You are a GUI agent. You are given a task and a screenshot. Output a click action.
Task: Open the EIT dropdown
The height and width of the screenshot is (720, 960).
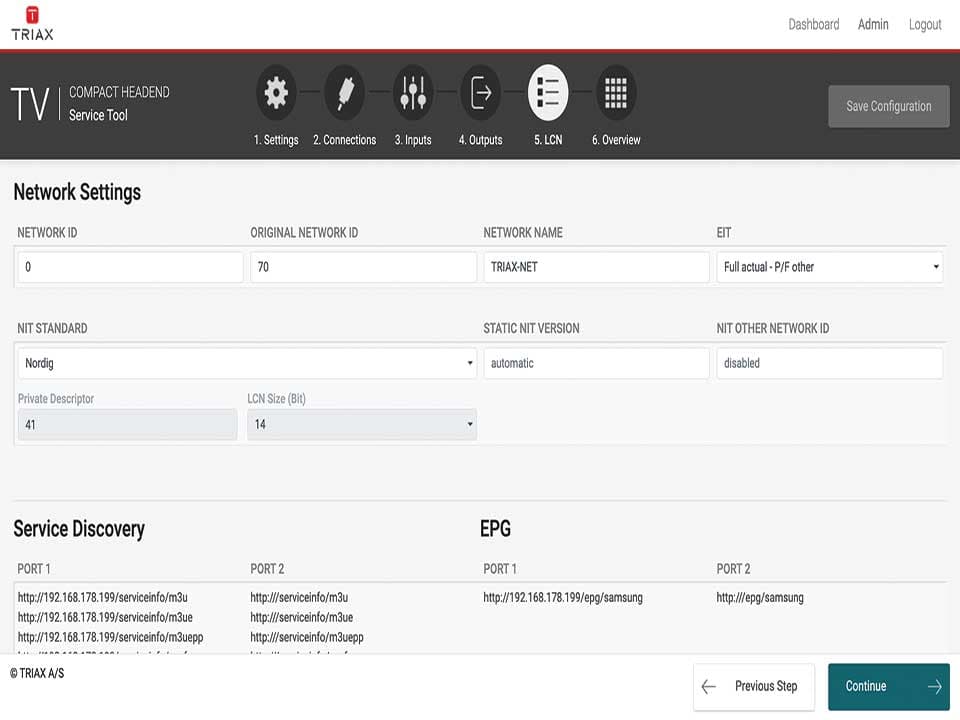(829, 267)
